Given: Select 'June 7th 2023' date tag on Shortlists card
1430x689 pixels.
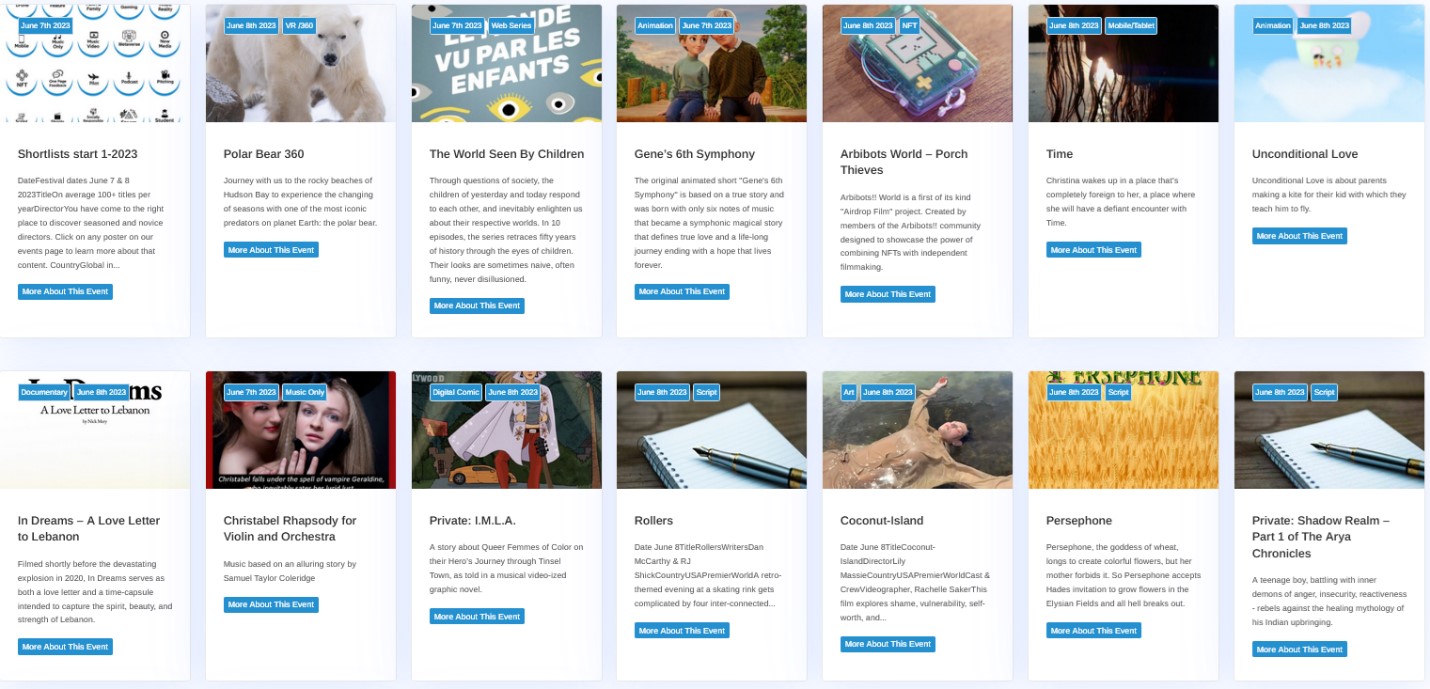Looking at the screenshot, I should 46,26.
